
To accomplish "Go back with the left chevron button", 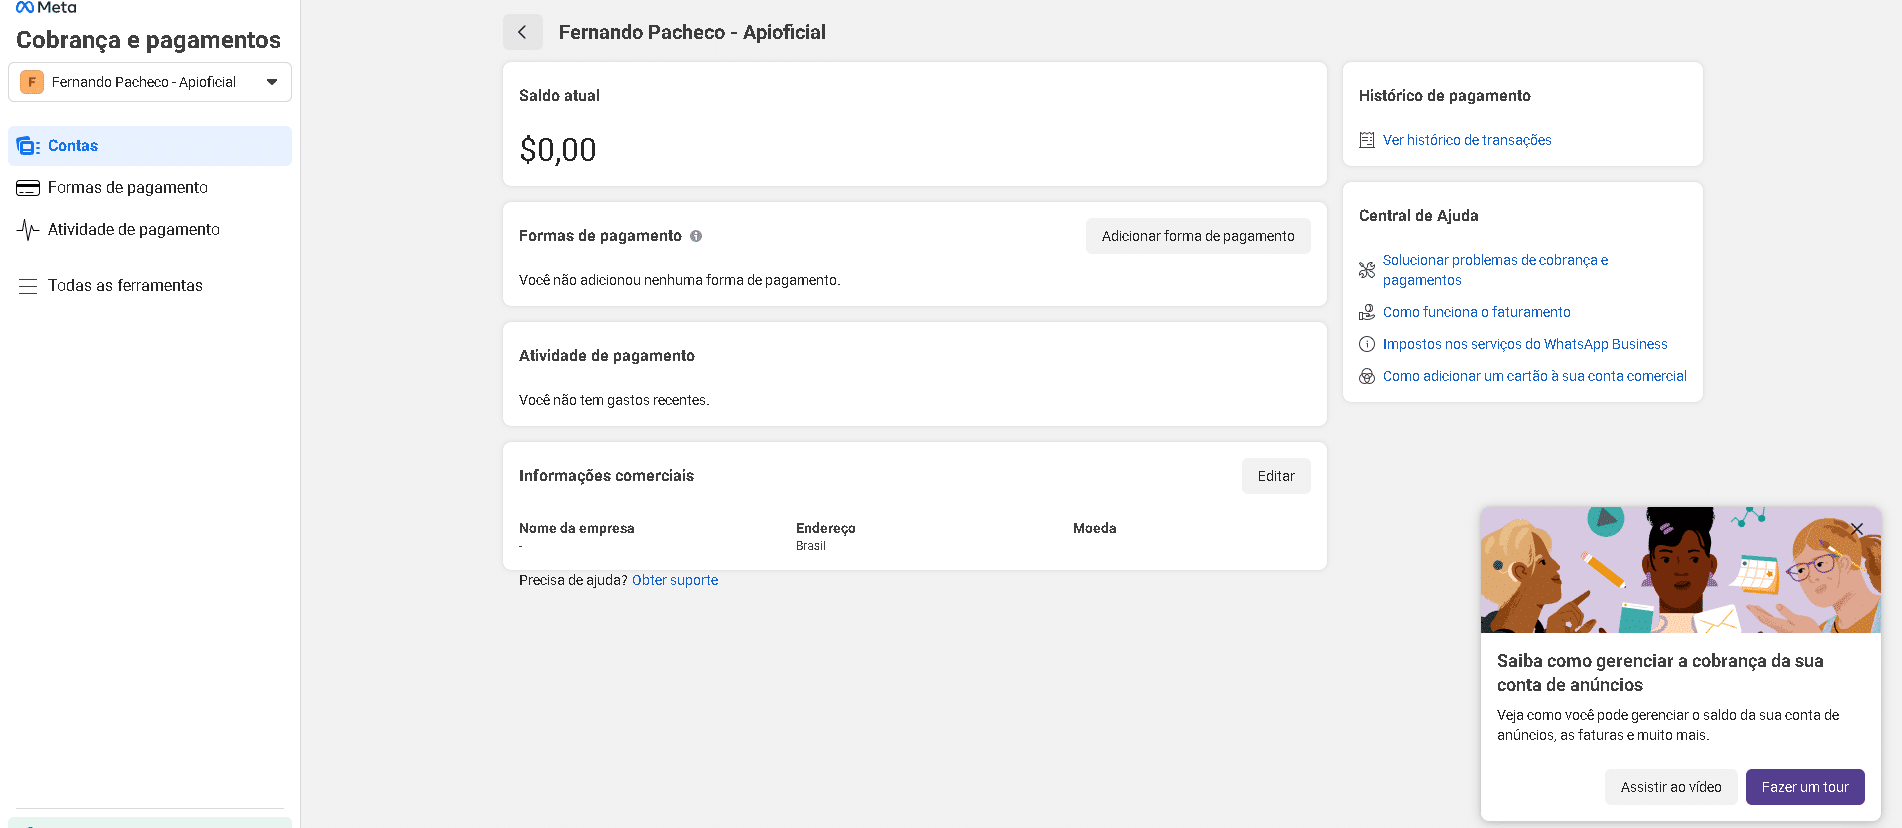I will 523,32.
